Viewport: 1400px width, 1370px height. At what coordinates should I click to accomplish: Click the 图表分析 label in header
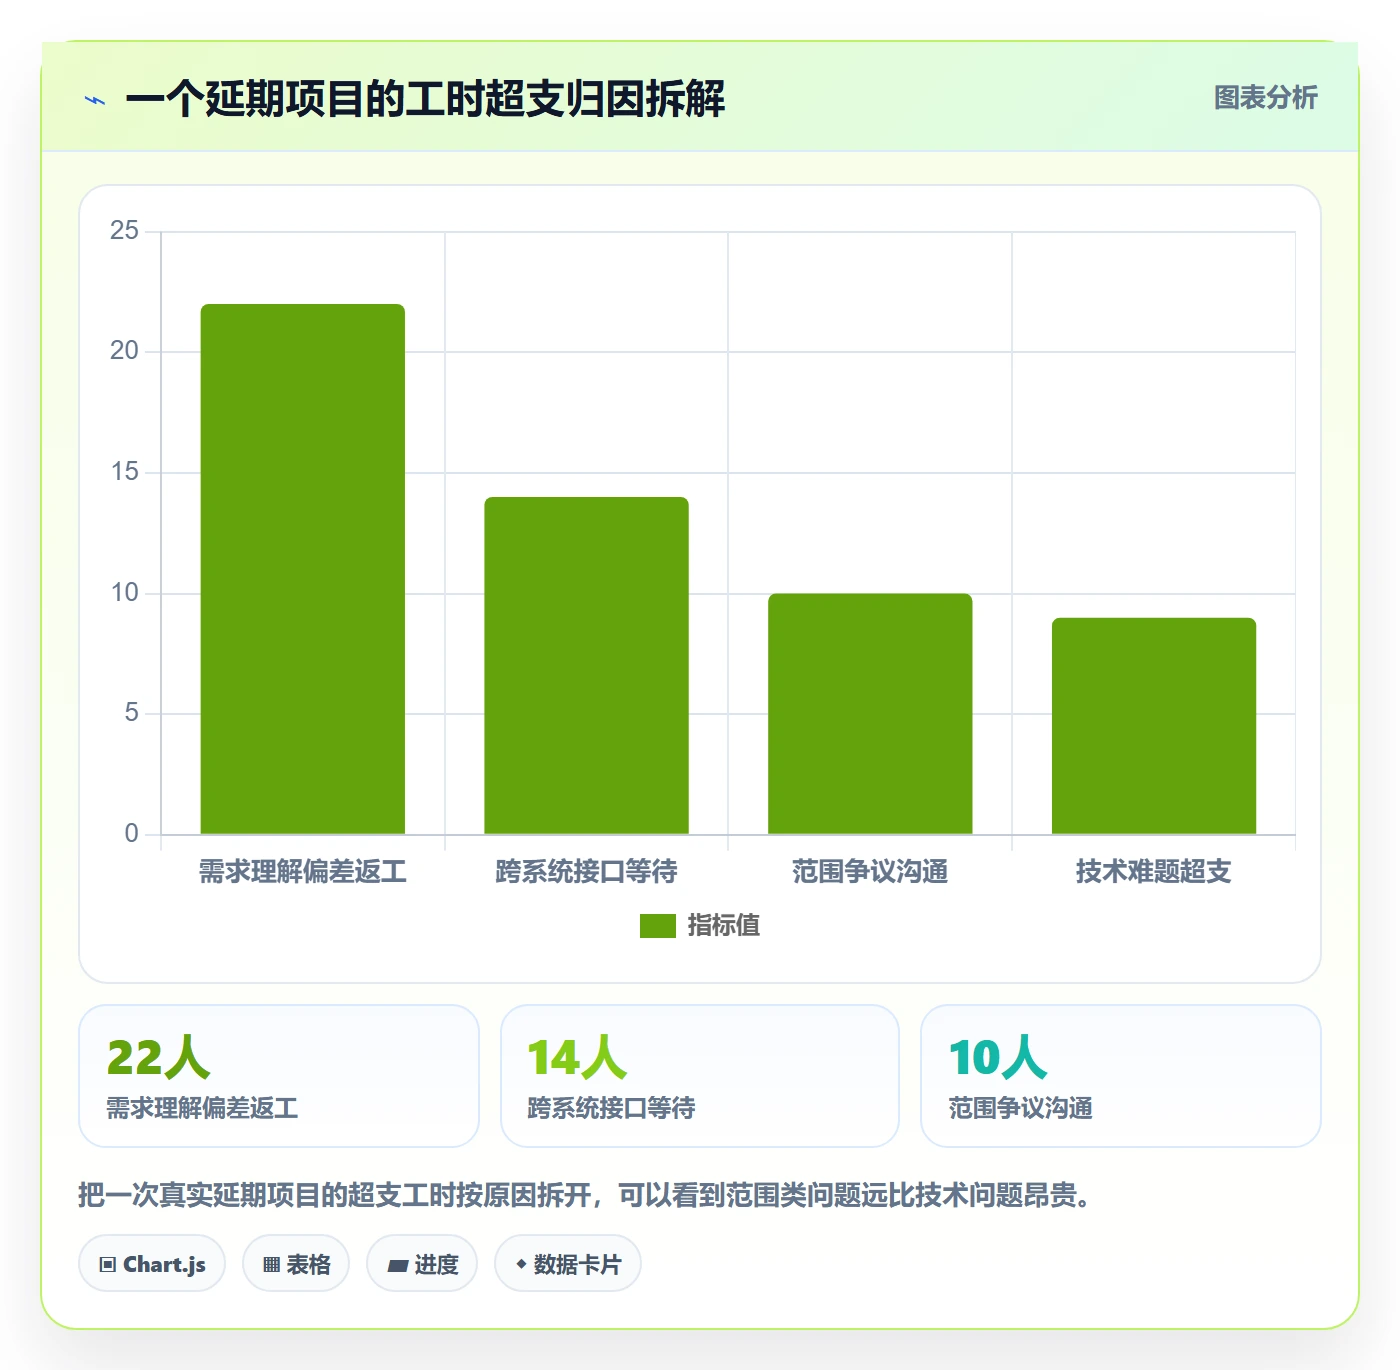point(1265,97)
